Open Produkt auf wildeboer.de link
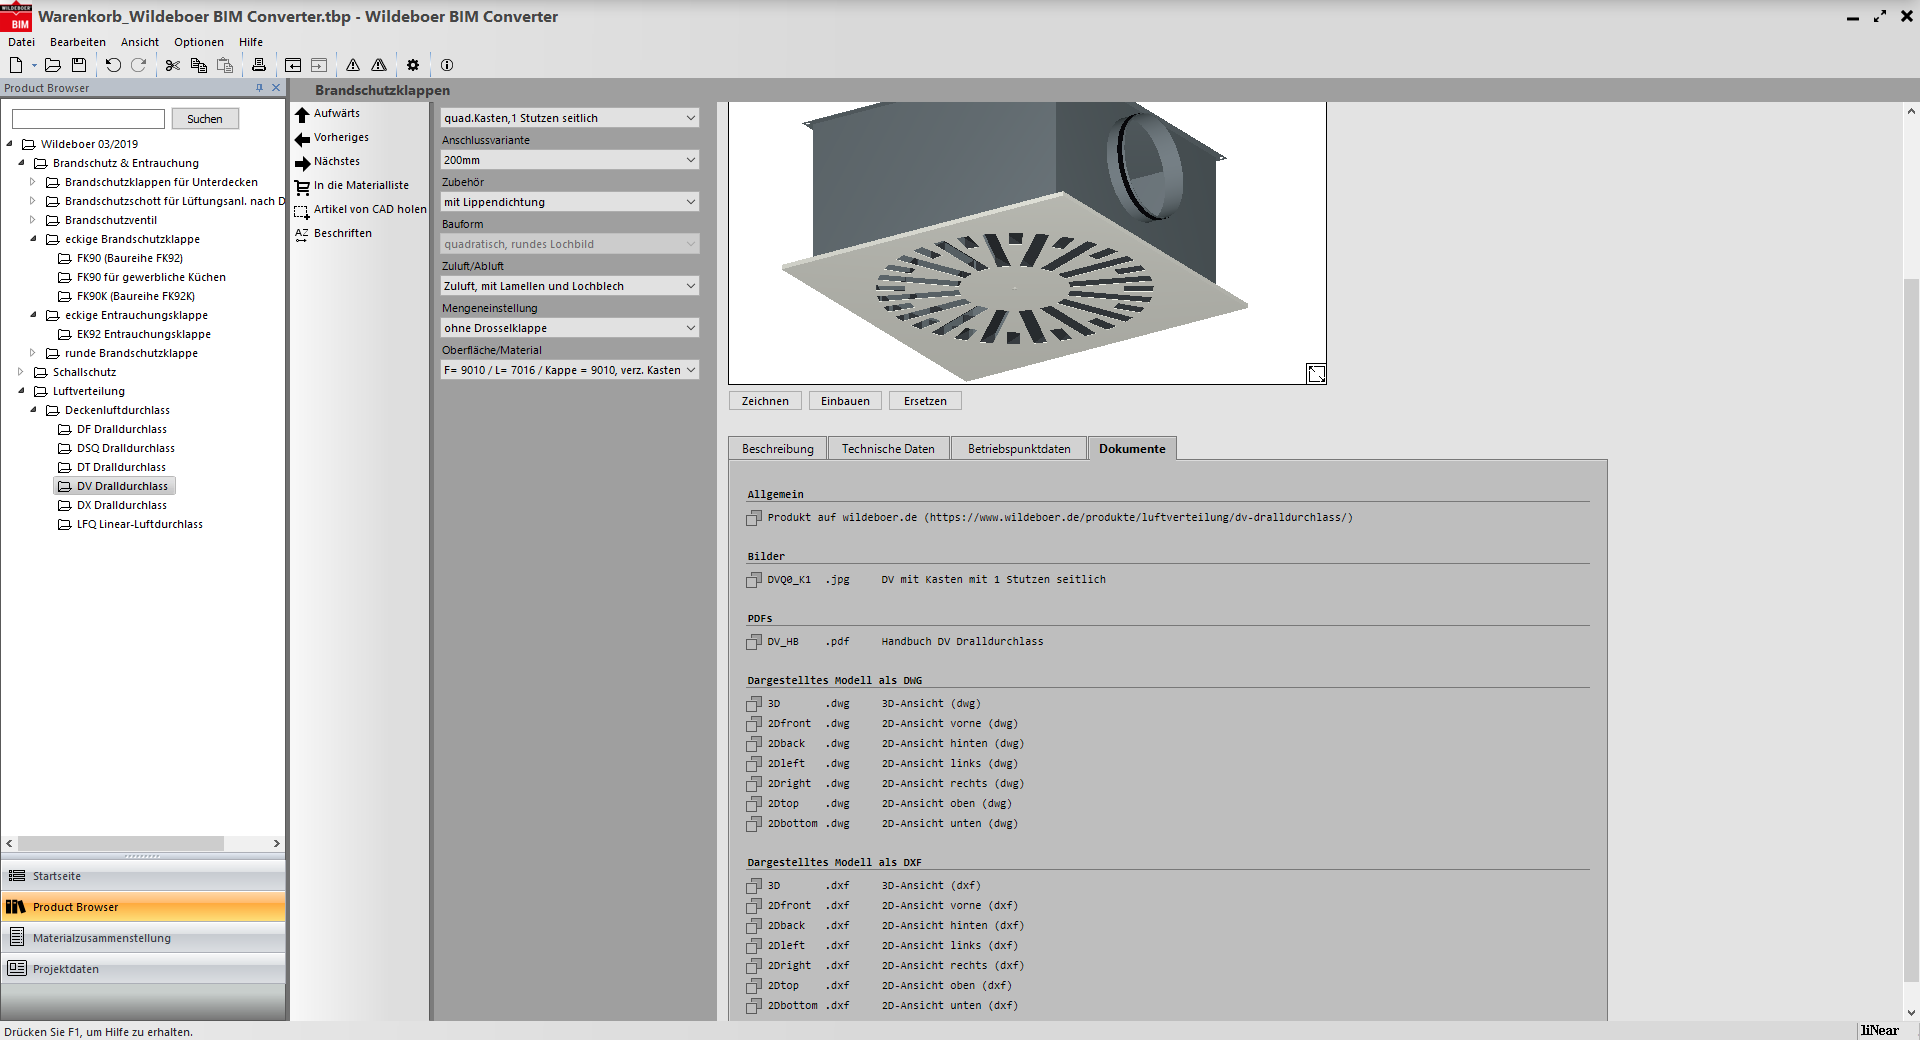1920x1040 pixels. pos(1050,518)
